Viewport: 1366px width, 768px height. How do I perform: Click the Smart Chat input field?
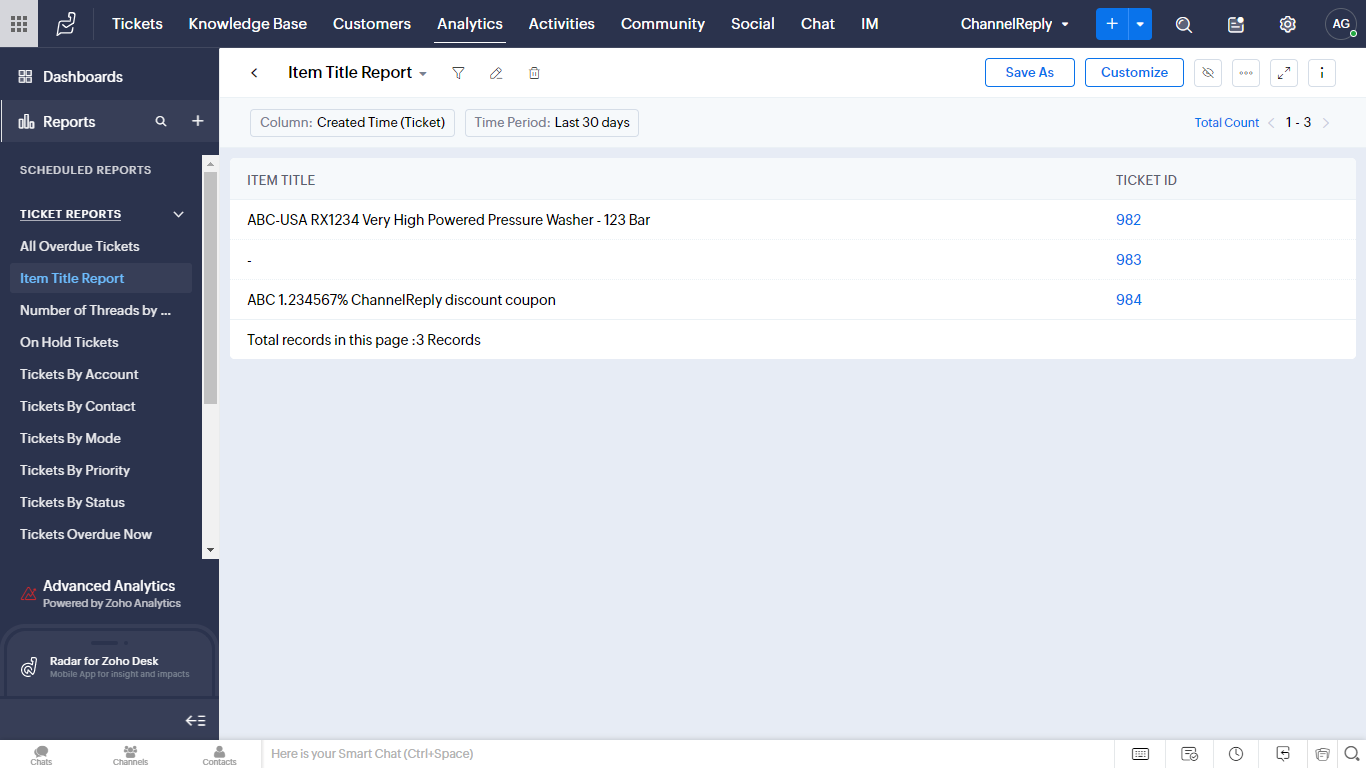point(688,754)
